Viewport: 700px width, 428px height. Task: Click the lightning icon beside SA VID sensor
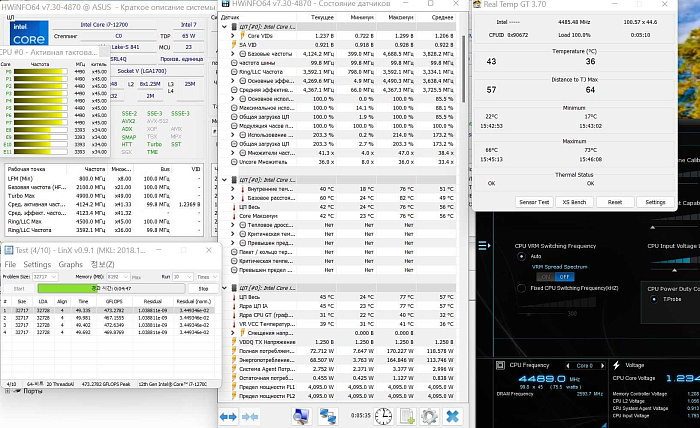(234, 45)
